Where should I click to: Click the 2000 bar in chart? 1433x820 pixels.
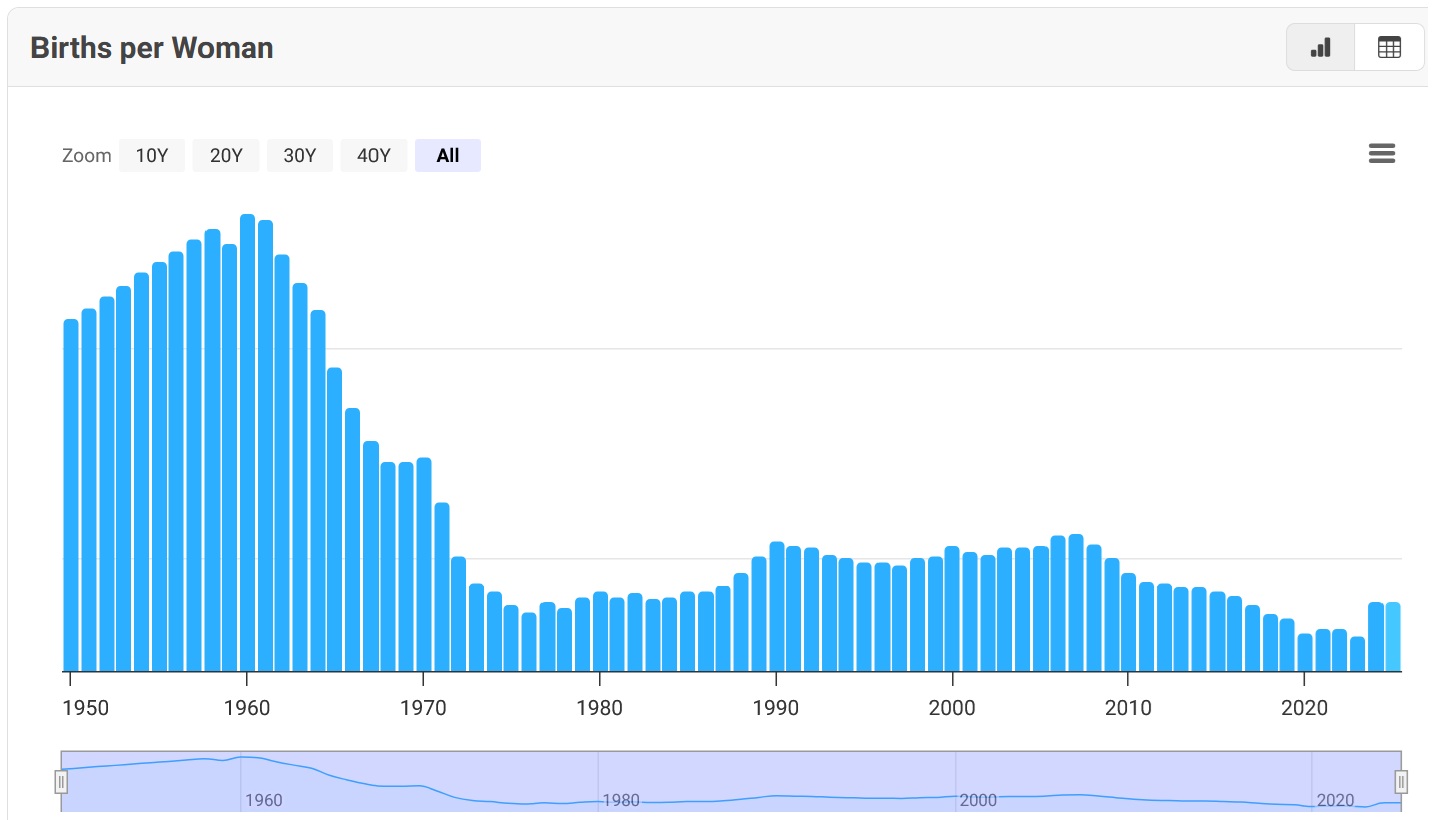(953, 609)
